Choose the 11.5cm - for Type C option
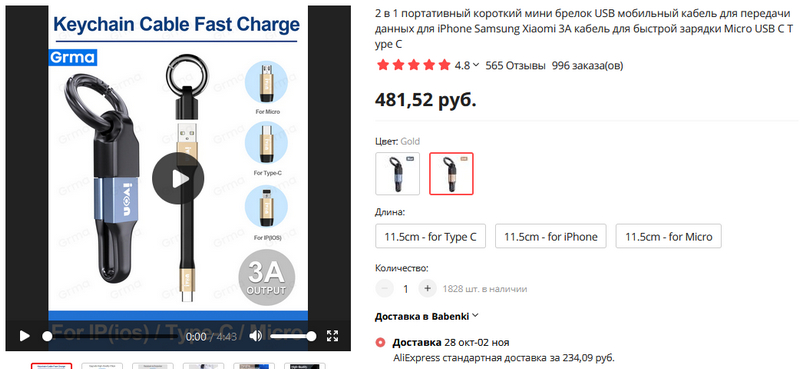The height and width of the screenshot is (369, 800). pos(431,236)
